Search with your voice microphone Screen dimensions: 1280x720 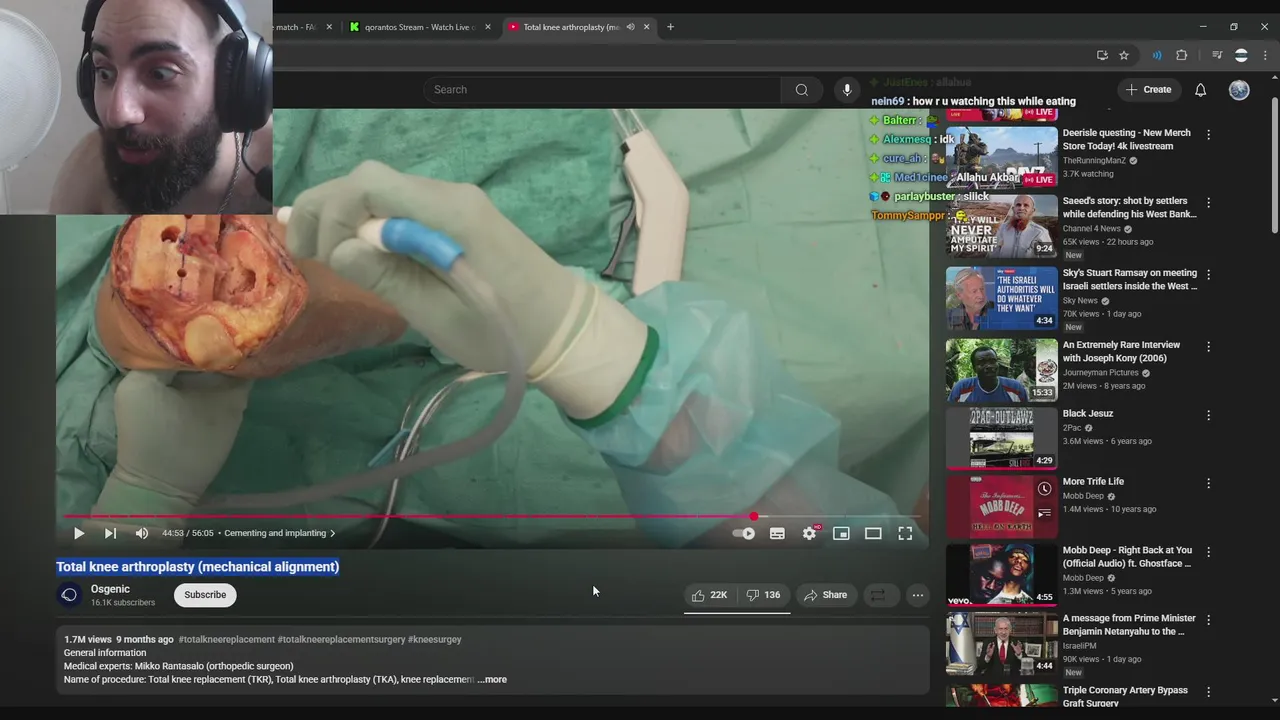[847, 90]
